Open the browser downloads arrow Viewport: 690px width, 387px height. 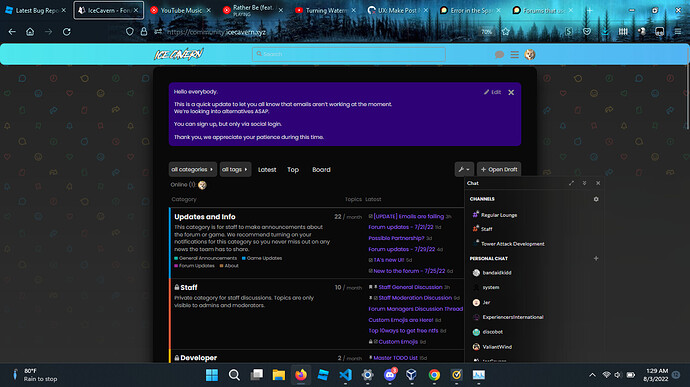606,32
